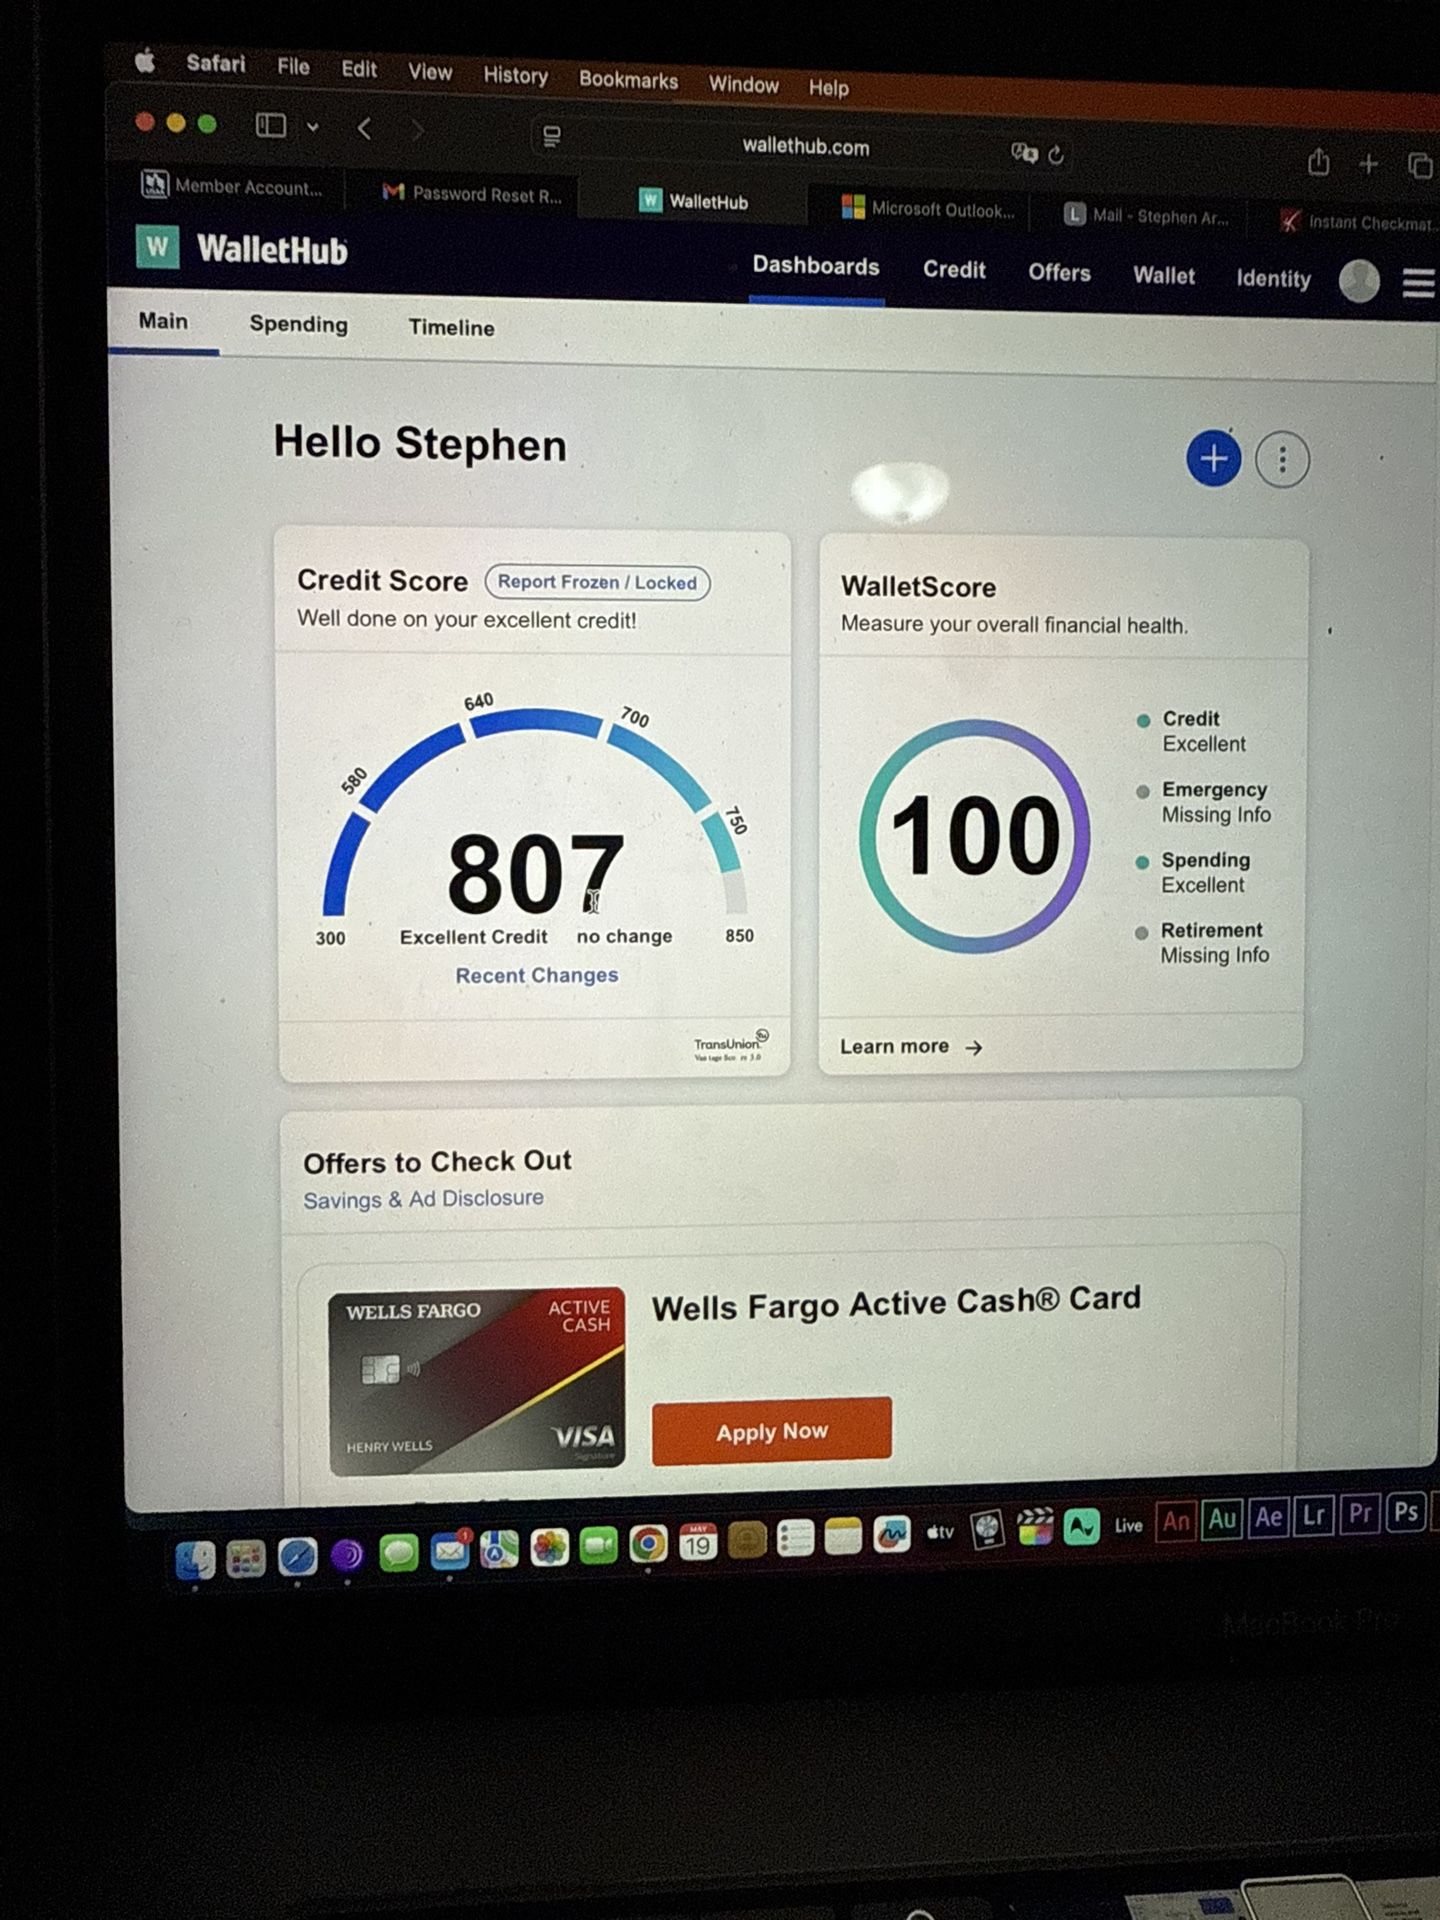Click the Retirement Missing Info item

1202,942
